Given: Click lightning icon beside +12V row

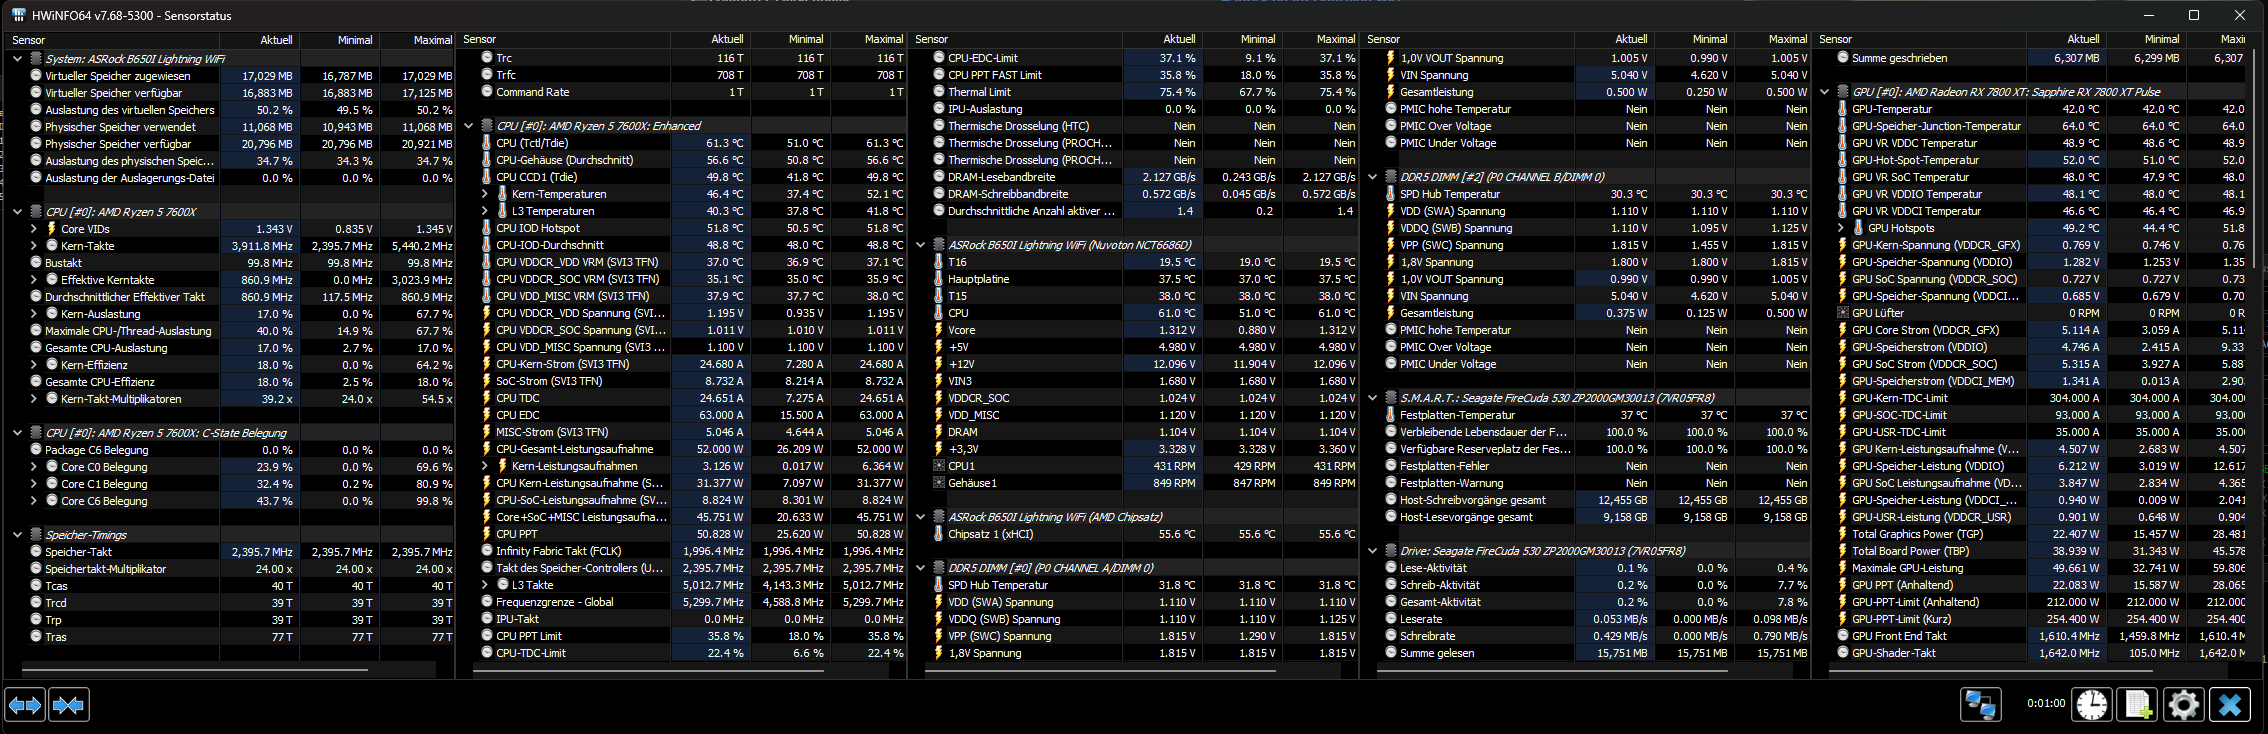Looking at the screenshot, I should pos(939,364).
